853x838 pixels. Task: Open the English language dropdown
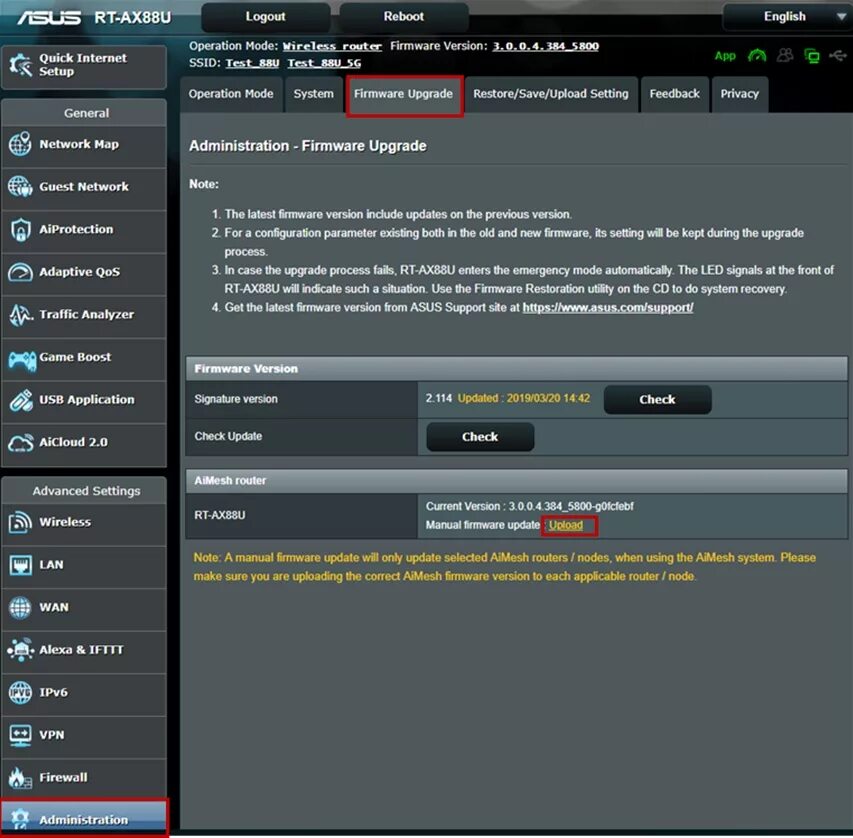[786, 17]
